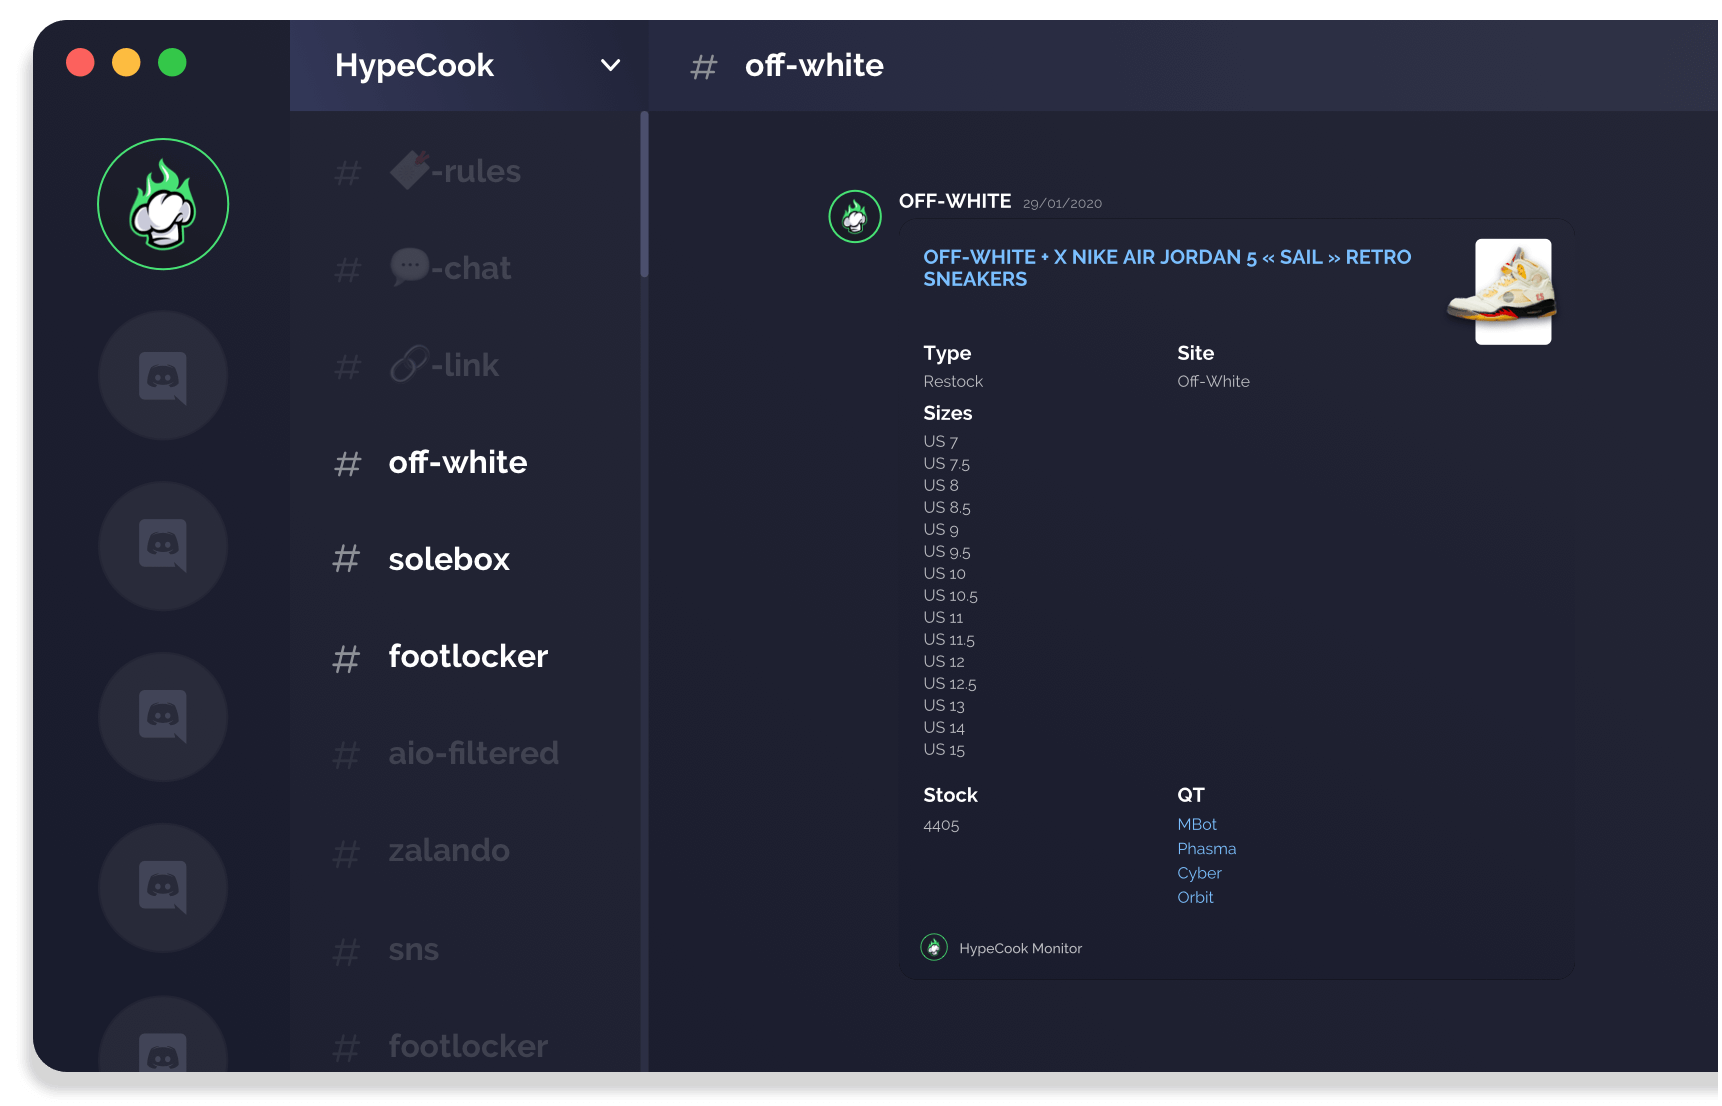Select the third Discord server placeholder icon
Image resolution: width=1722 pixels, height=1106 pixels.
click(x=163, y=717)
